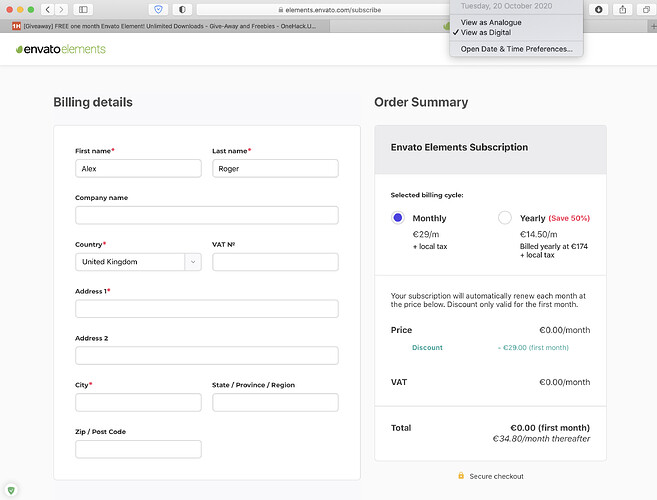Focus the VAT Nº input field
657x500 pixels.
pyautogui.click(x=275, y=262)
